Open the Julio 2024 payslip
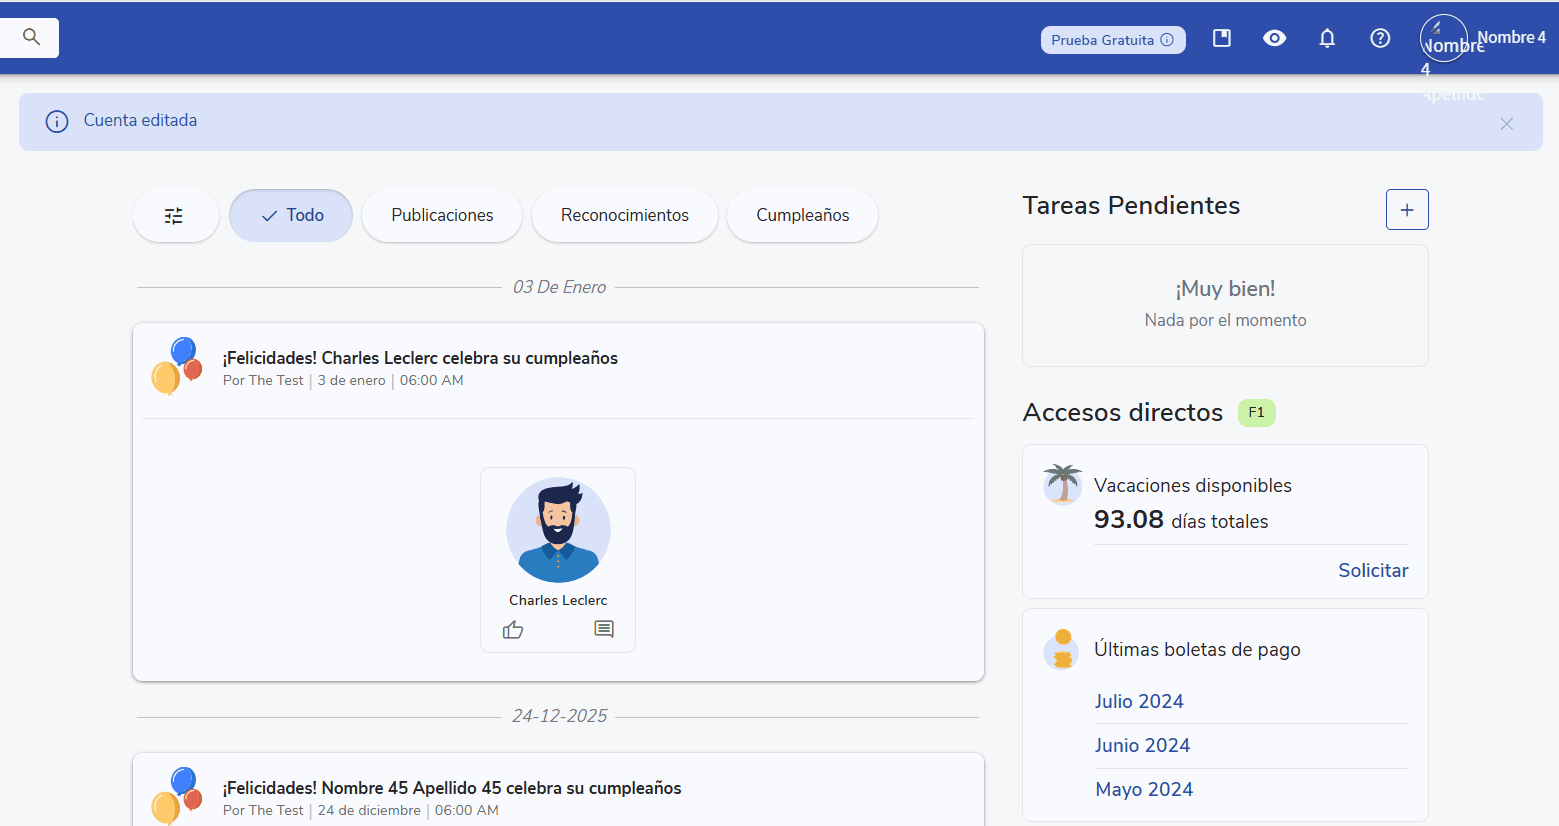The height and width of the screenshot is (826, 1559). tap(1139, 701)
